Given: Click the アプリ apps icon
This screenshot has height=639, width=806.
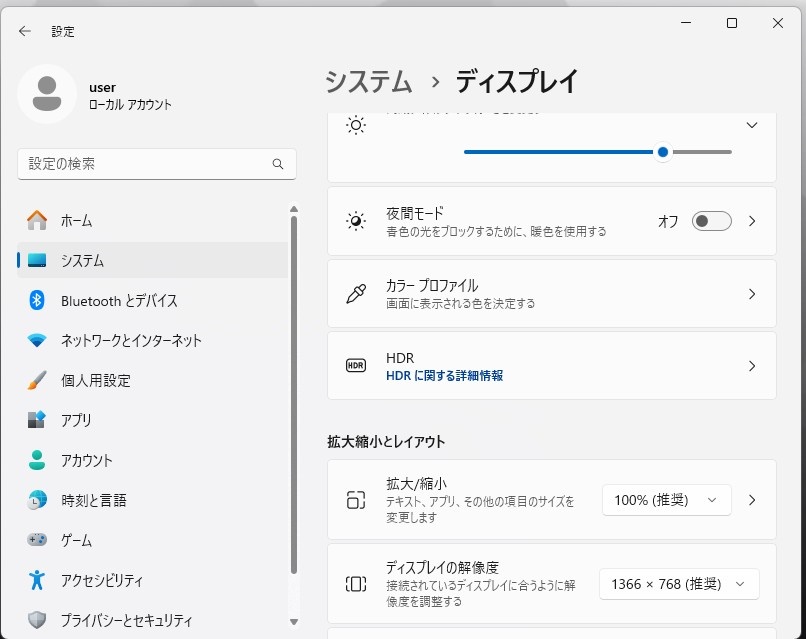Looking at the screenshot, I should pos(37,420).
